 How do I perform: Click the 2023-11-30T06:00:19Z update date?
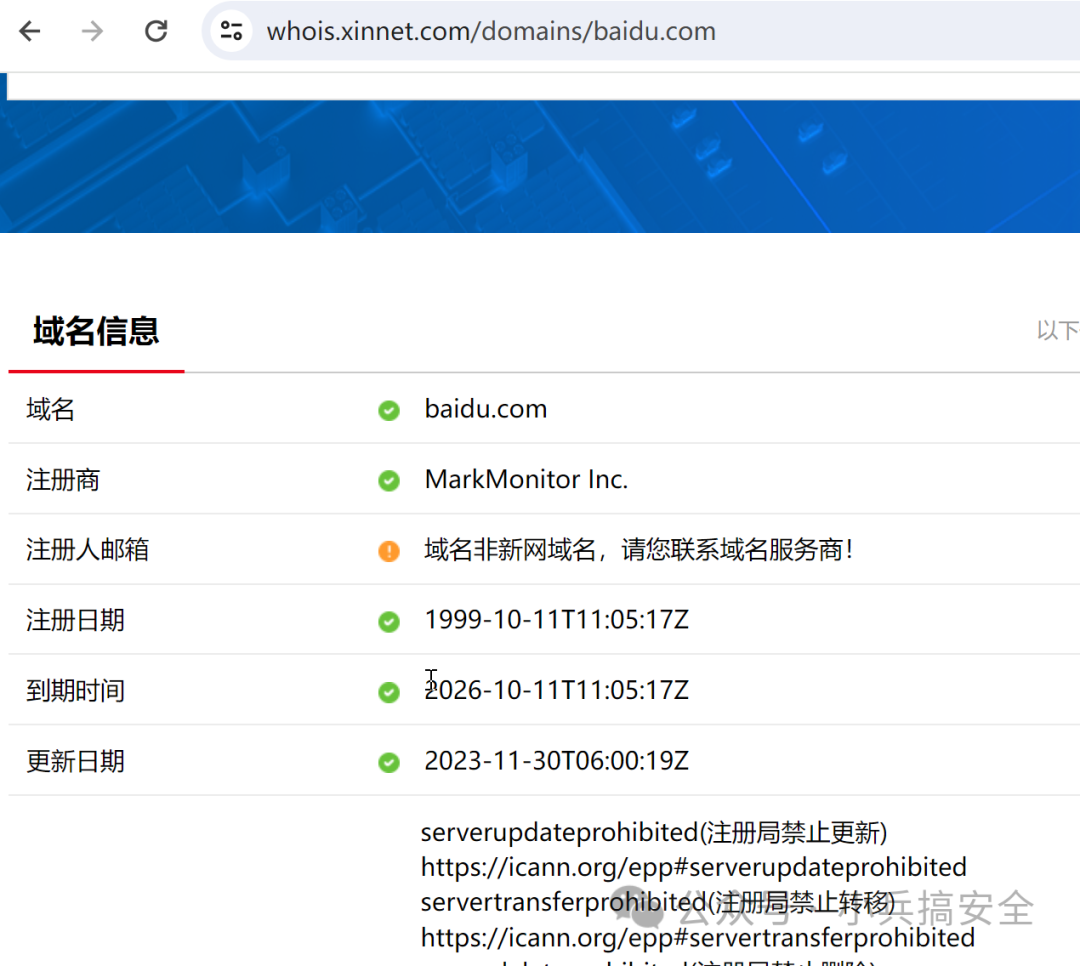pos(556,761)
